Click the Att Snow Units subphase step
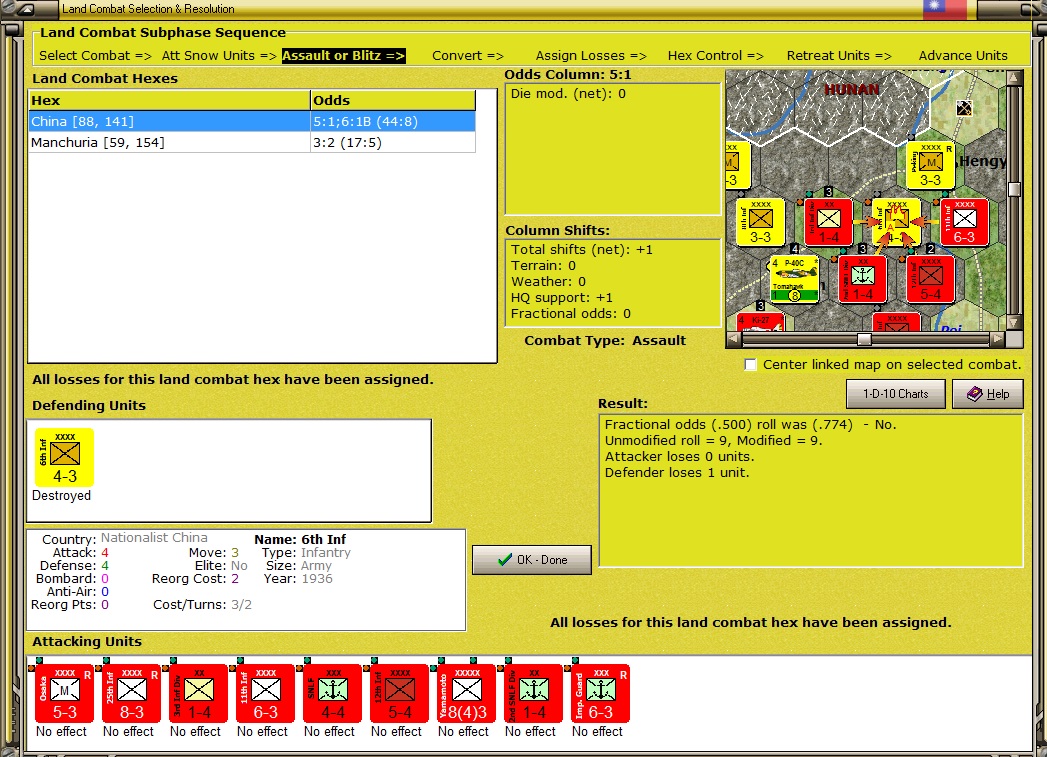This screenshot has width=1047, height=757. point(218,55)
